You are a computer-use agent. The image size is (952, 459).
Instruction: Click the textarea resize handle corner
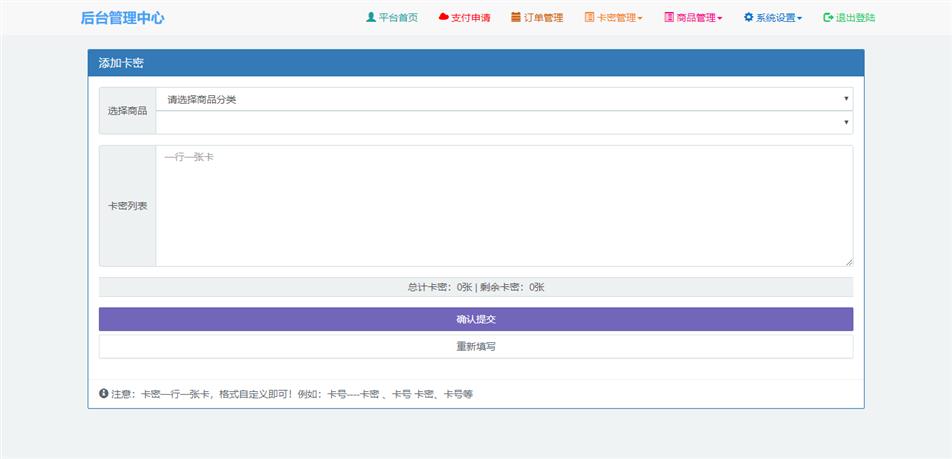point(849,262)
